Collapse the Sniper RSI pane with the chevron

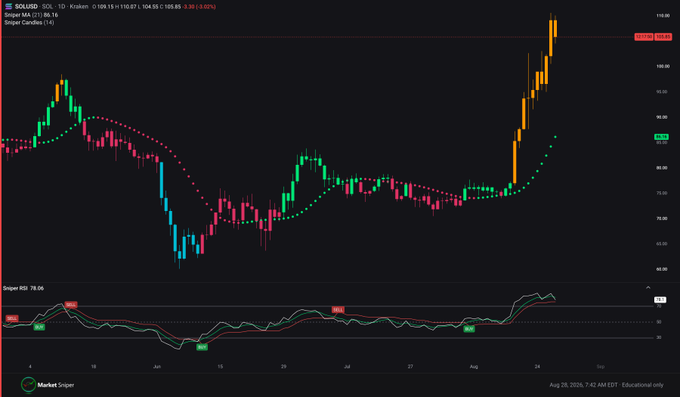[648, 288]
